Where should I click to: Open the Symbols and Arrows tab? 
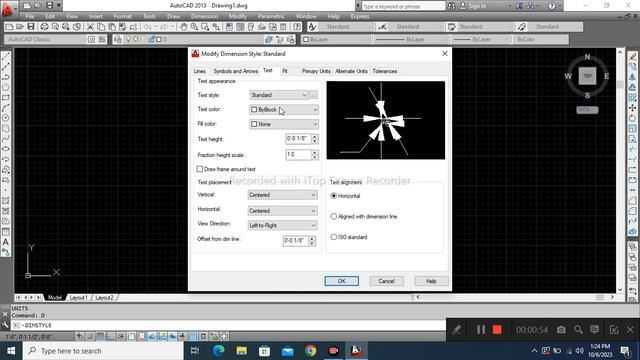tap(236, 71)
